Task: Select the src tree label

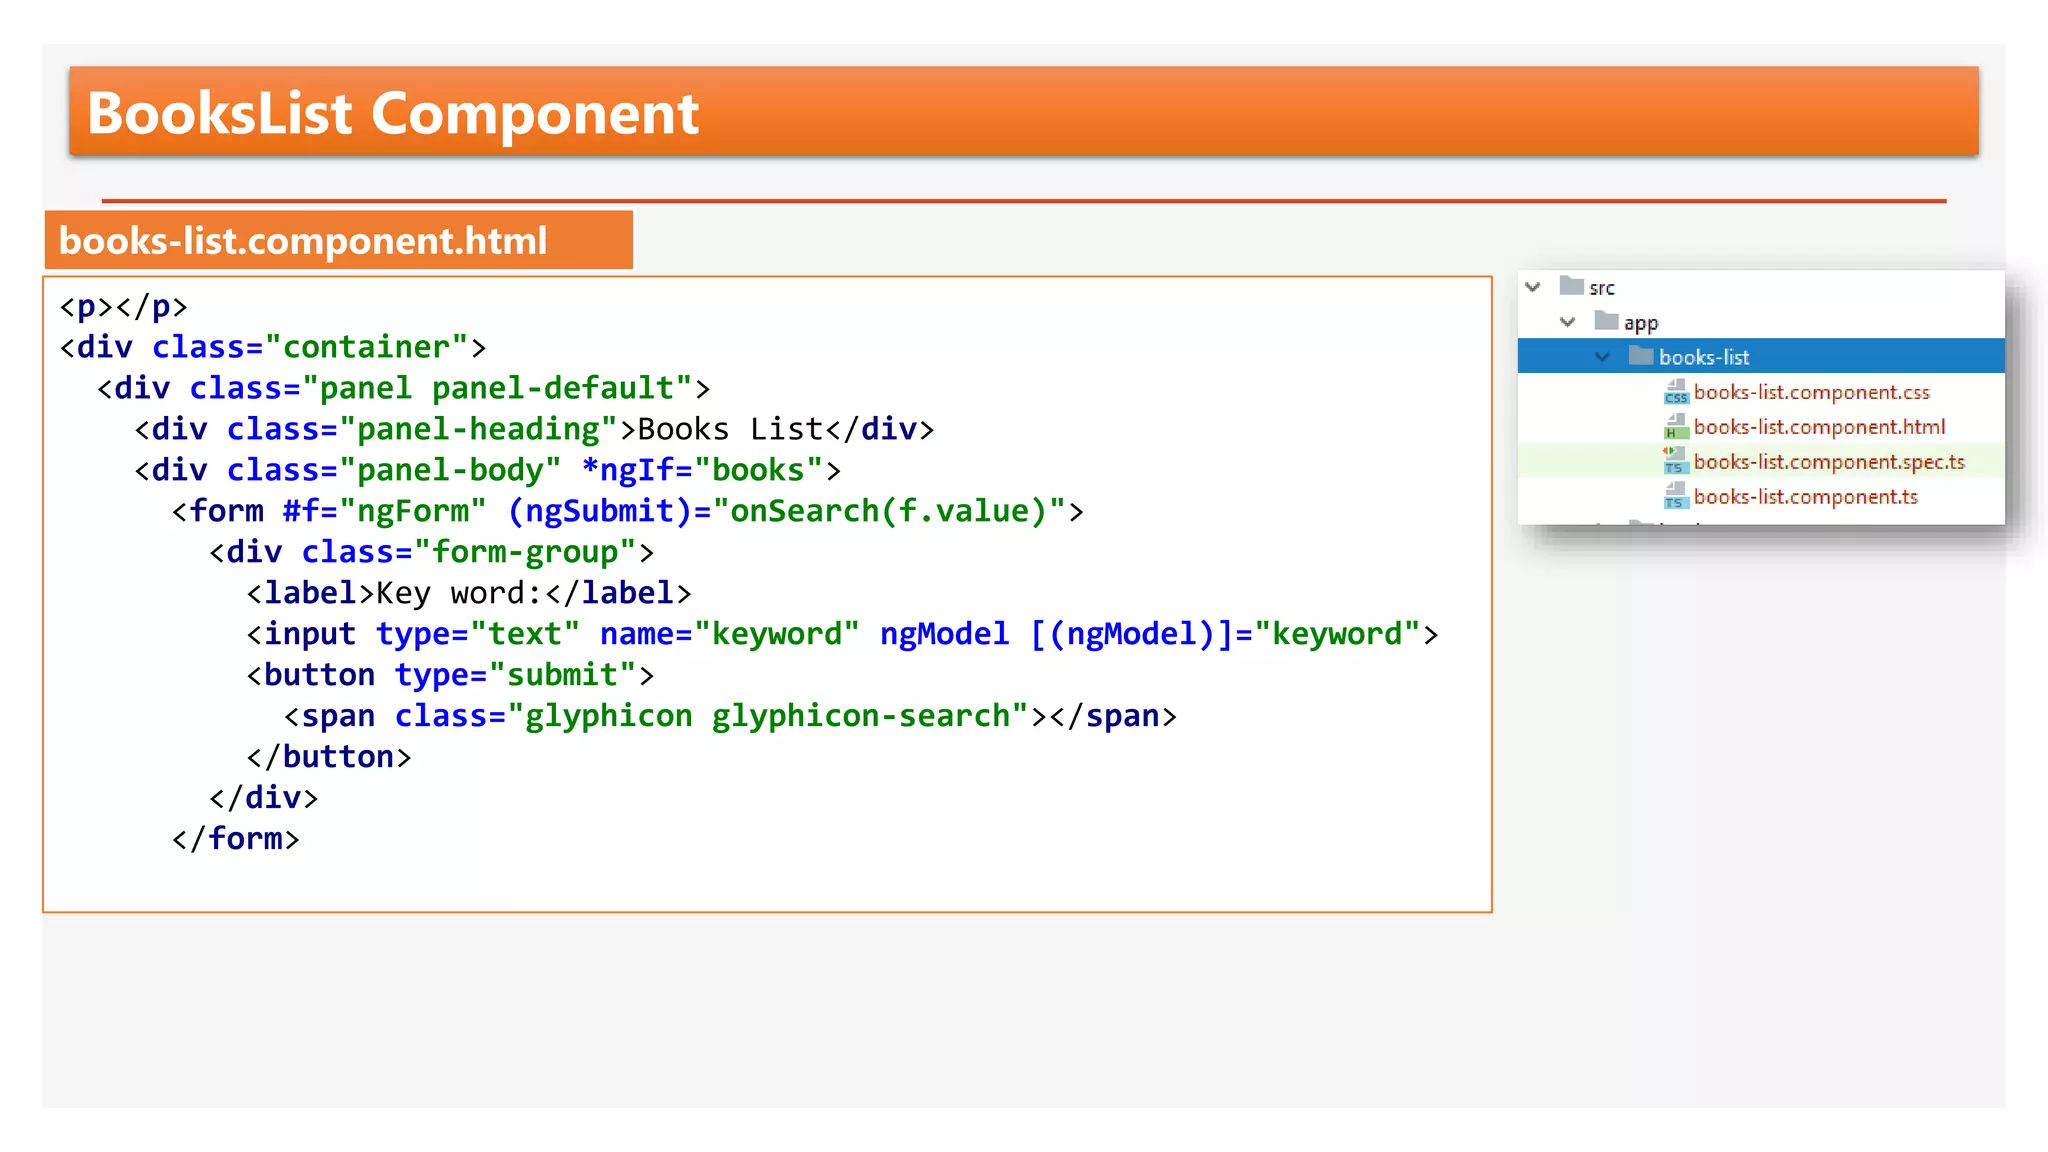Action: coord(1602,288)
